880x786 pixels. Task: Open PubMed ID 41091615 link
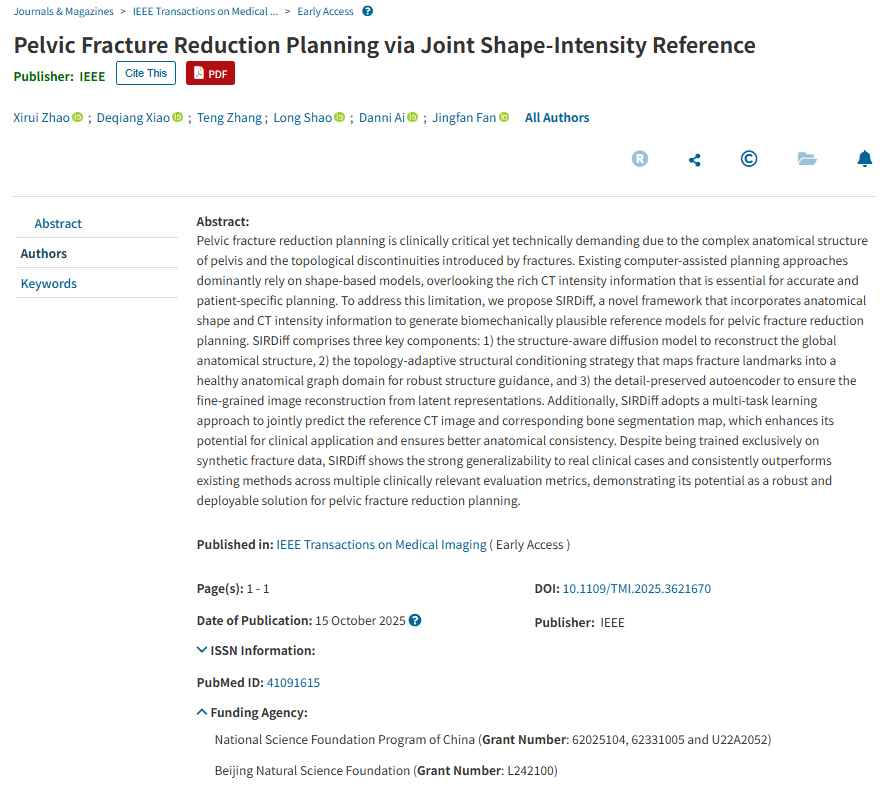pyautogui.click(x=293, y=683)
